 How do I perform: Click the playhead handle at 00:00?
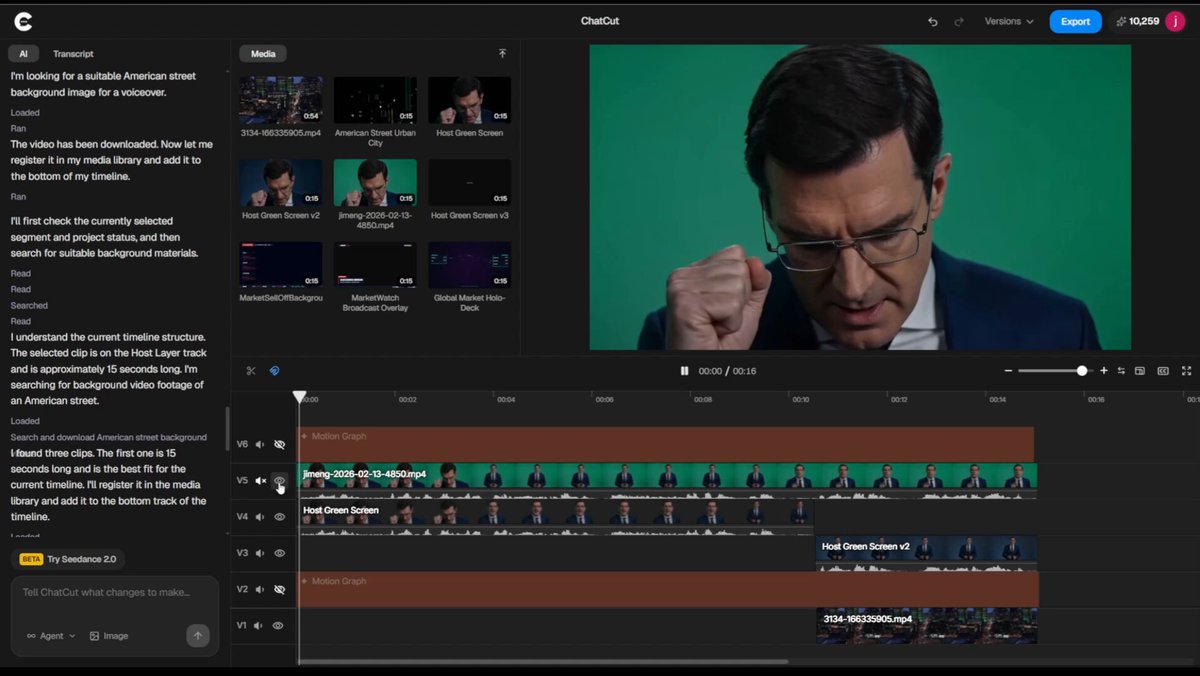(x=299, y=397)
